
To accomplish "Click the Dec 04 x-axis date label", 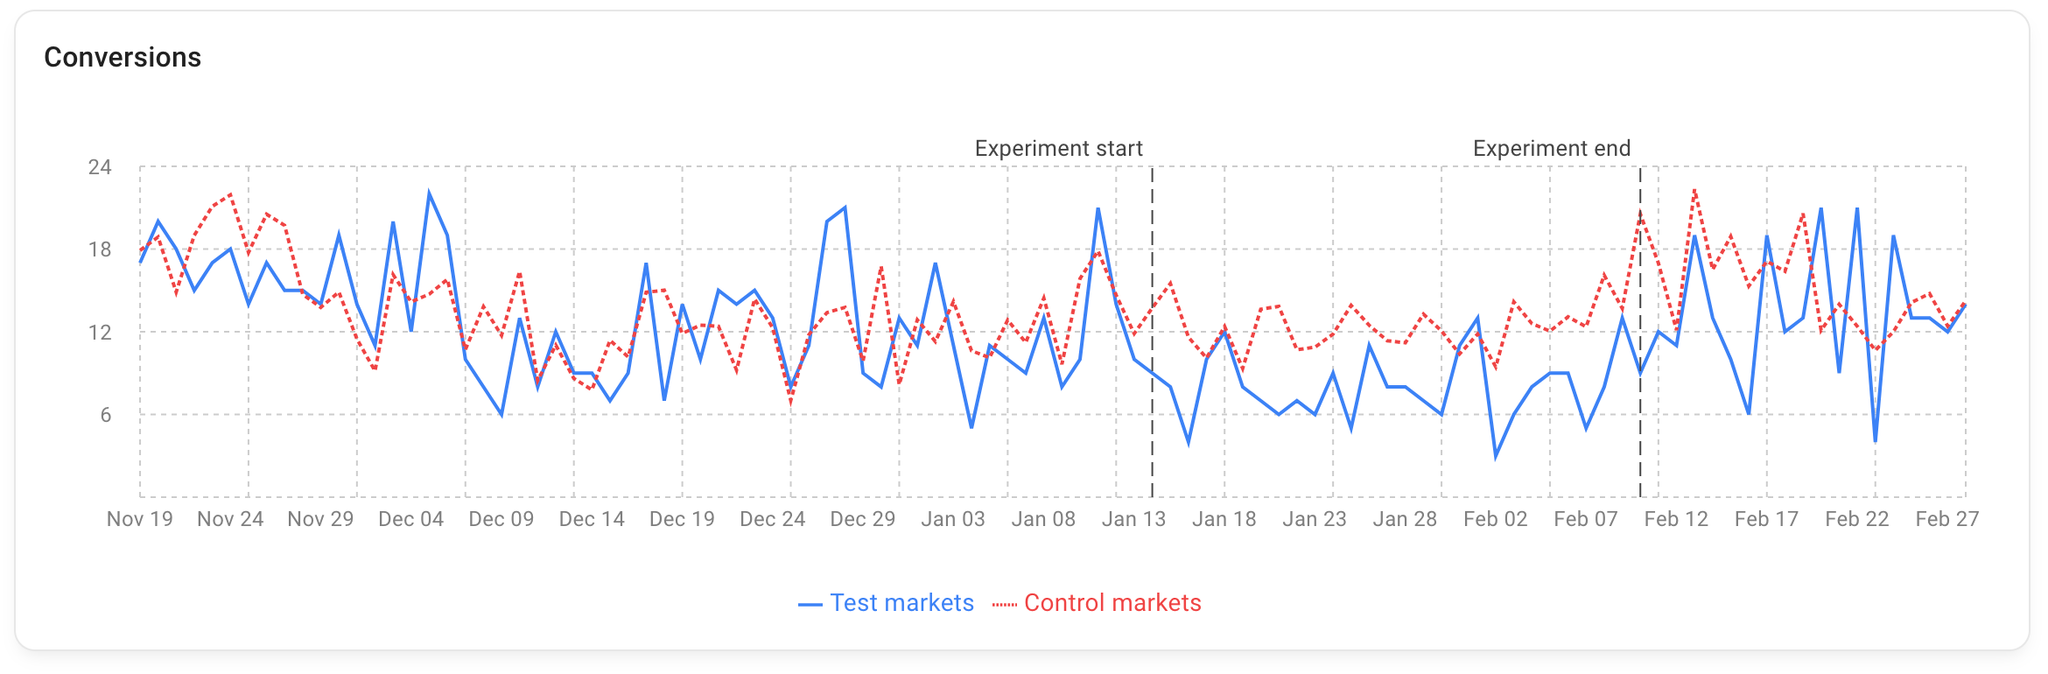I will 411,519.
